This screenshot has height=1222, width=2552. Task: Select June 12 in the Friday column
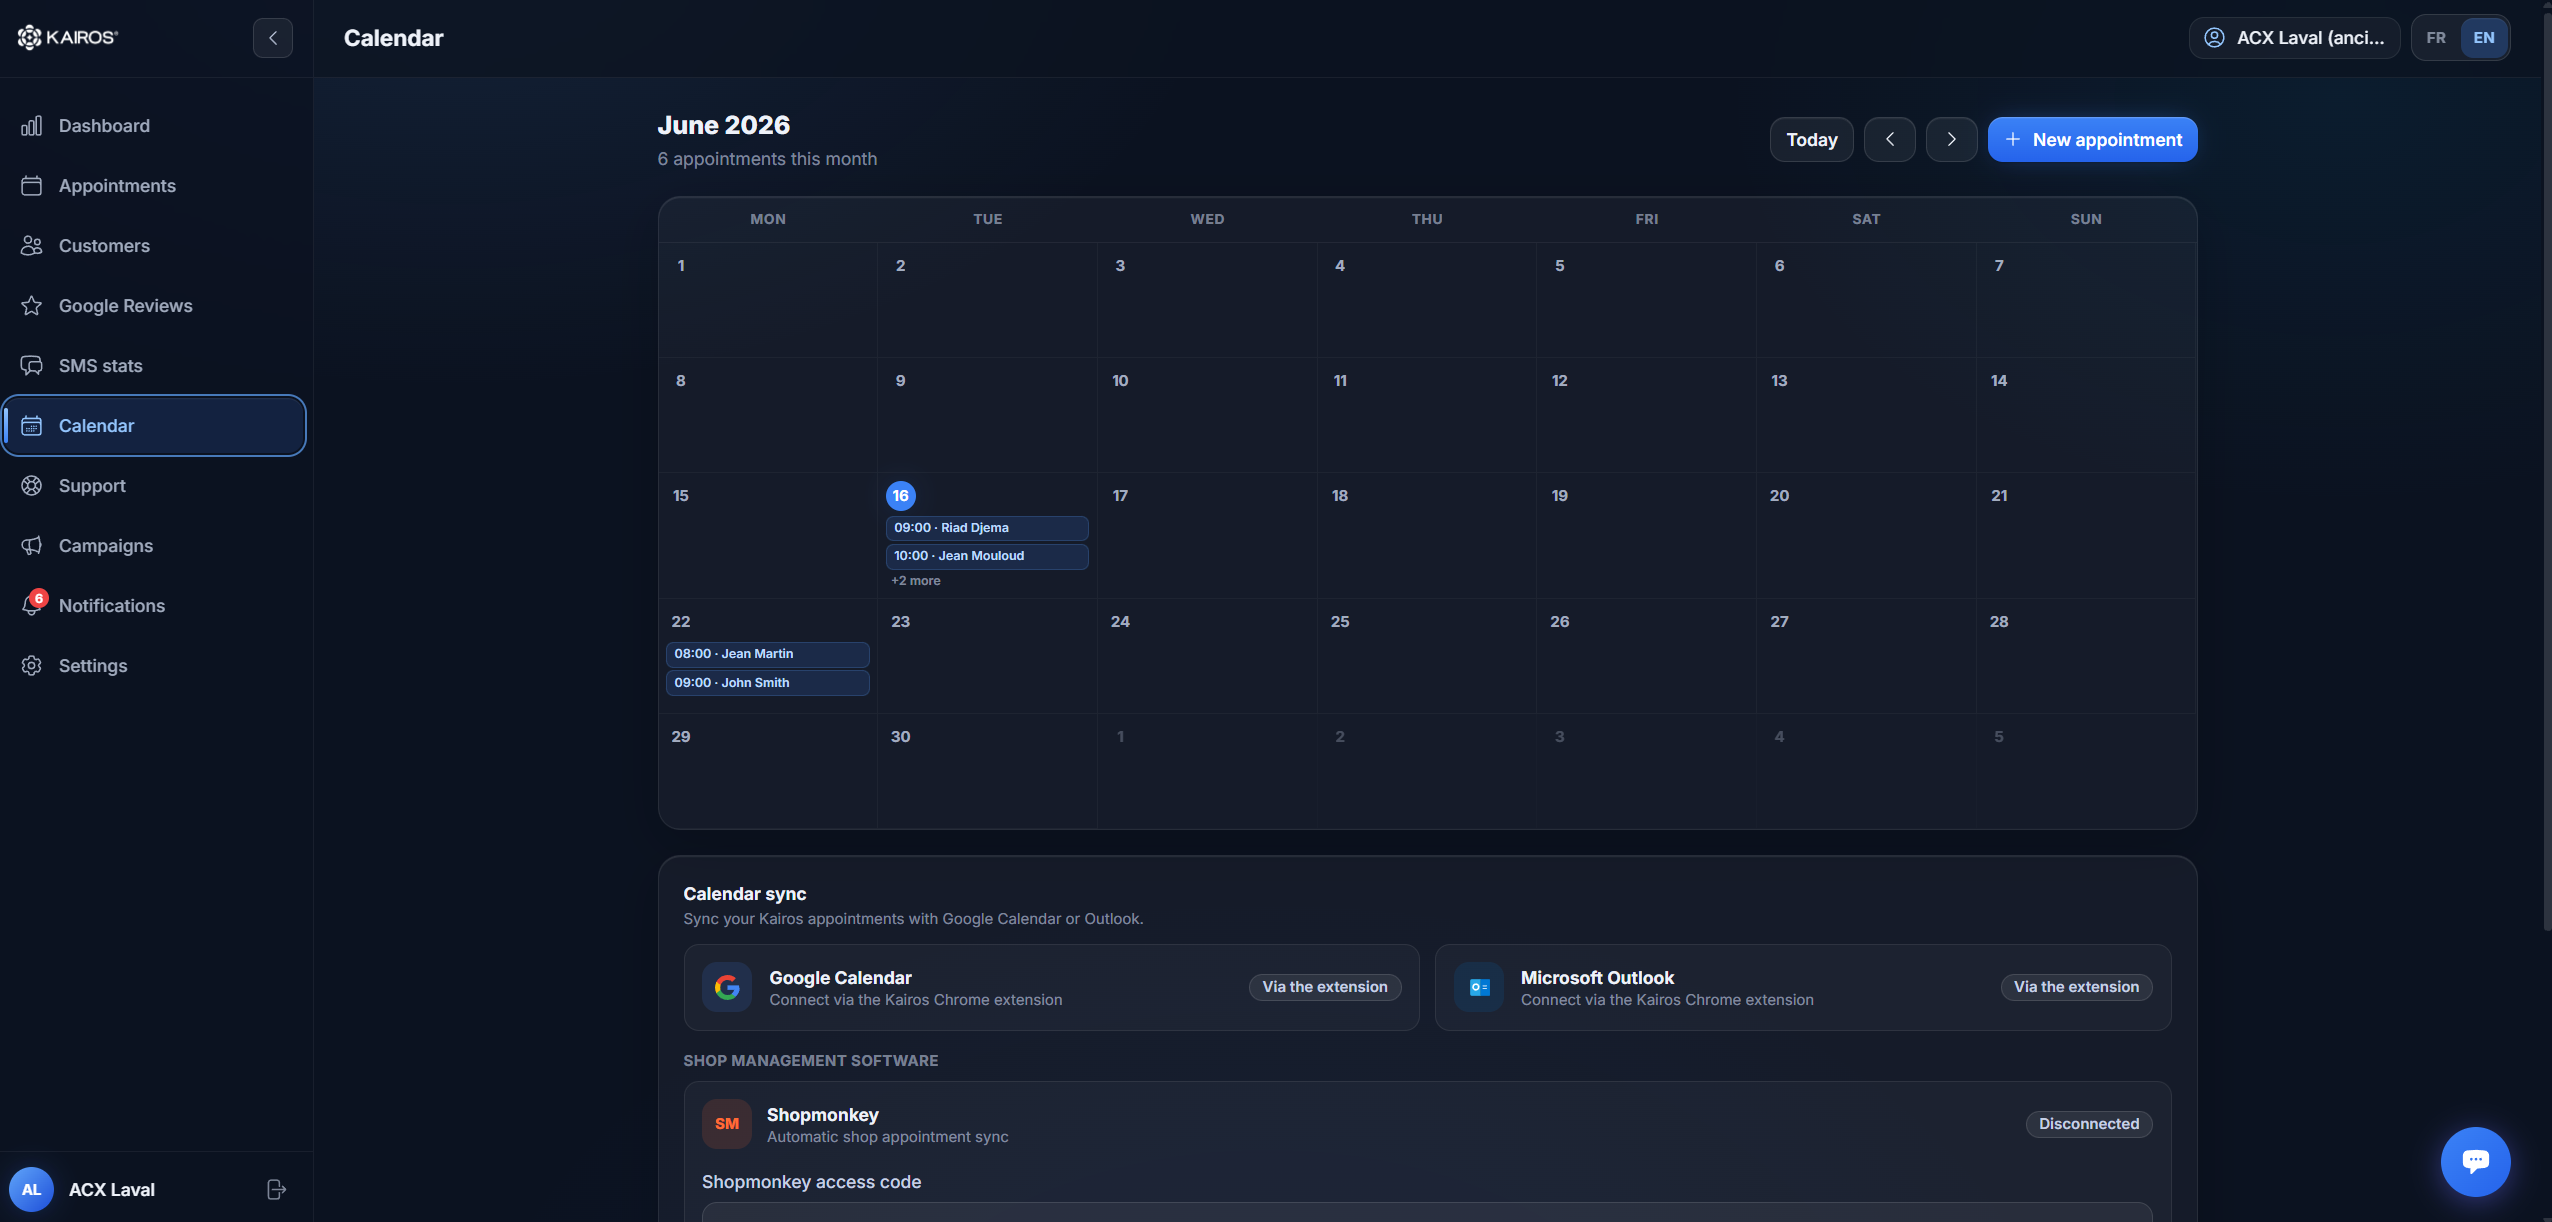1646,415
